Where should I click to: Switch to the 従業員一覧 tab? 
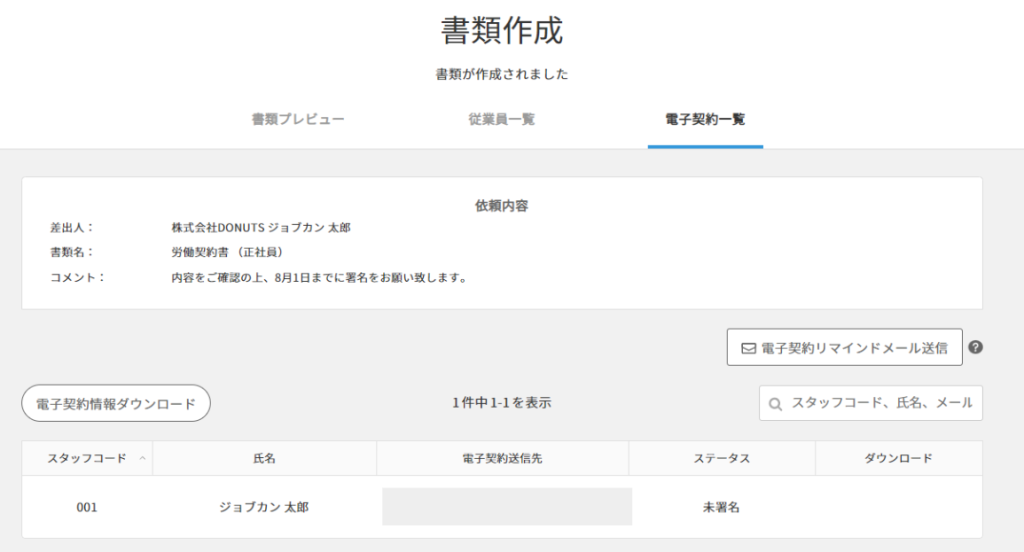tap(502, 120)
